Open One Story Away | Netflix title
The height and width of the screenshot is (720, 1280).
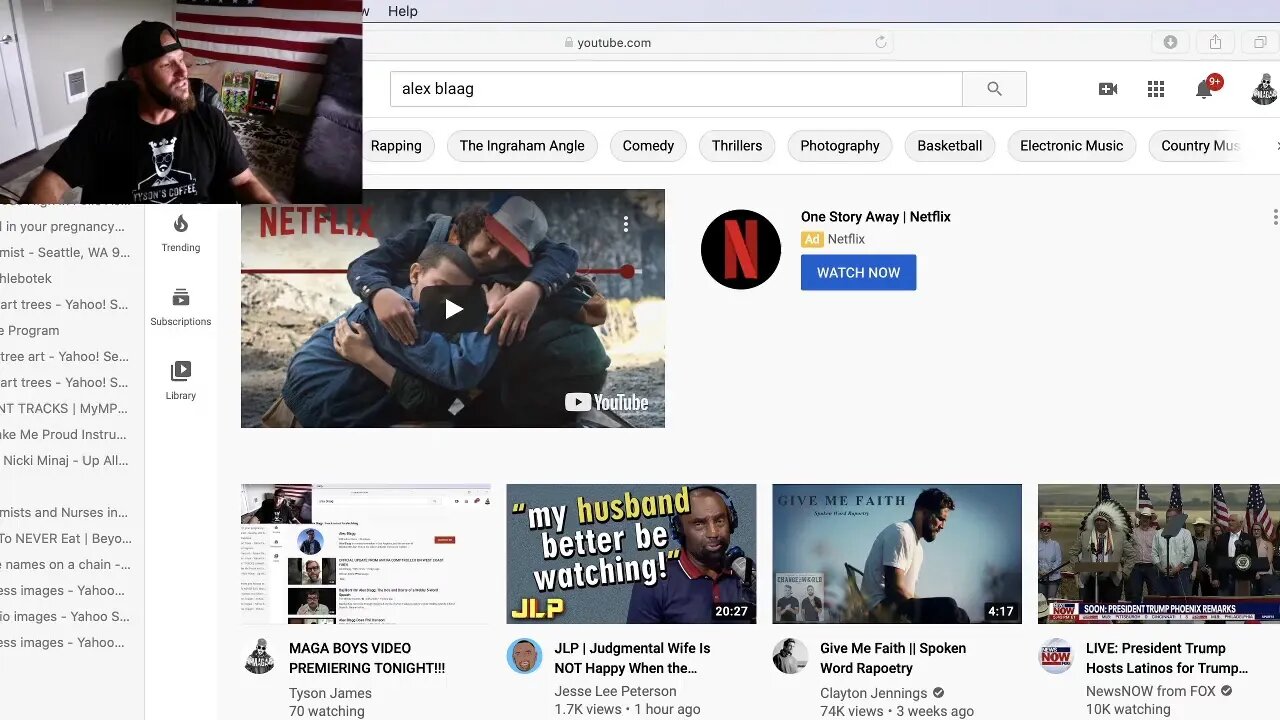[876, 216]
